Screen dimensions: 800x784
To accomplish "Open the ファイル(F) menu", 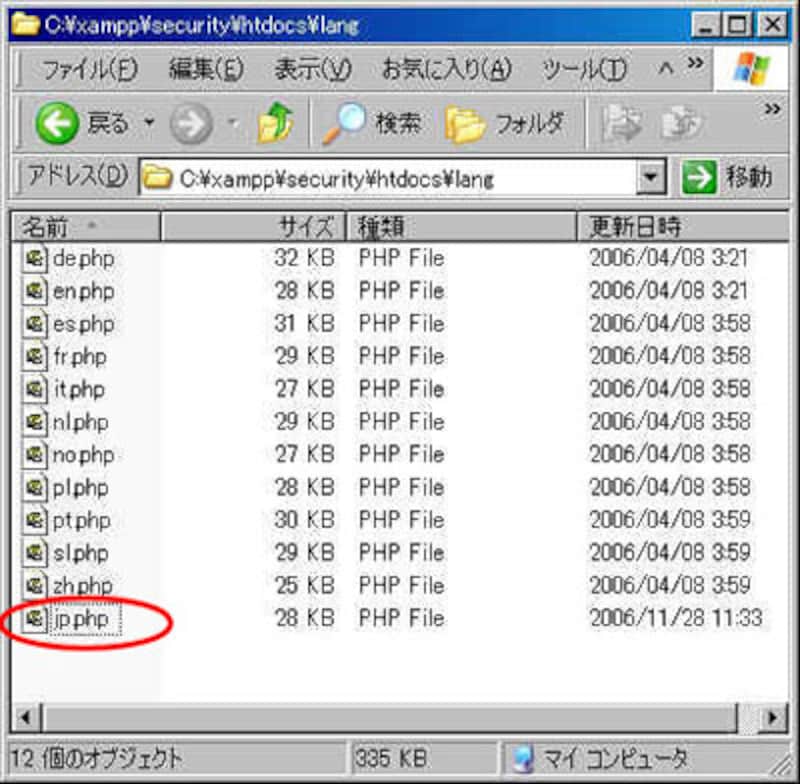I will [x=89, y=70].
